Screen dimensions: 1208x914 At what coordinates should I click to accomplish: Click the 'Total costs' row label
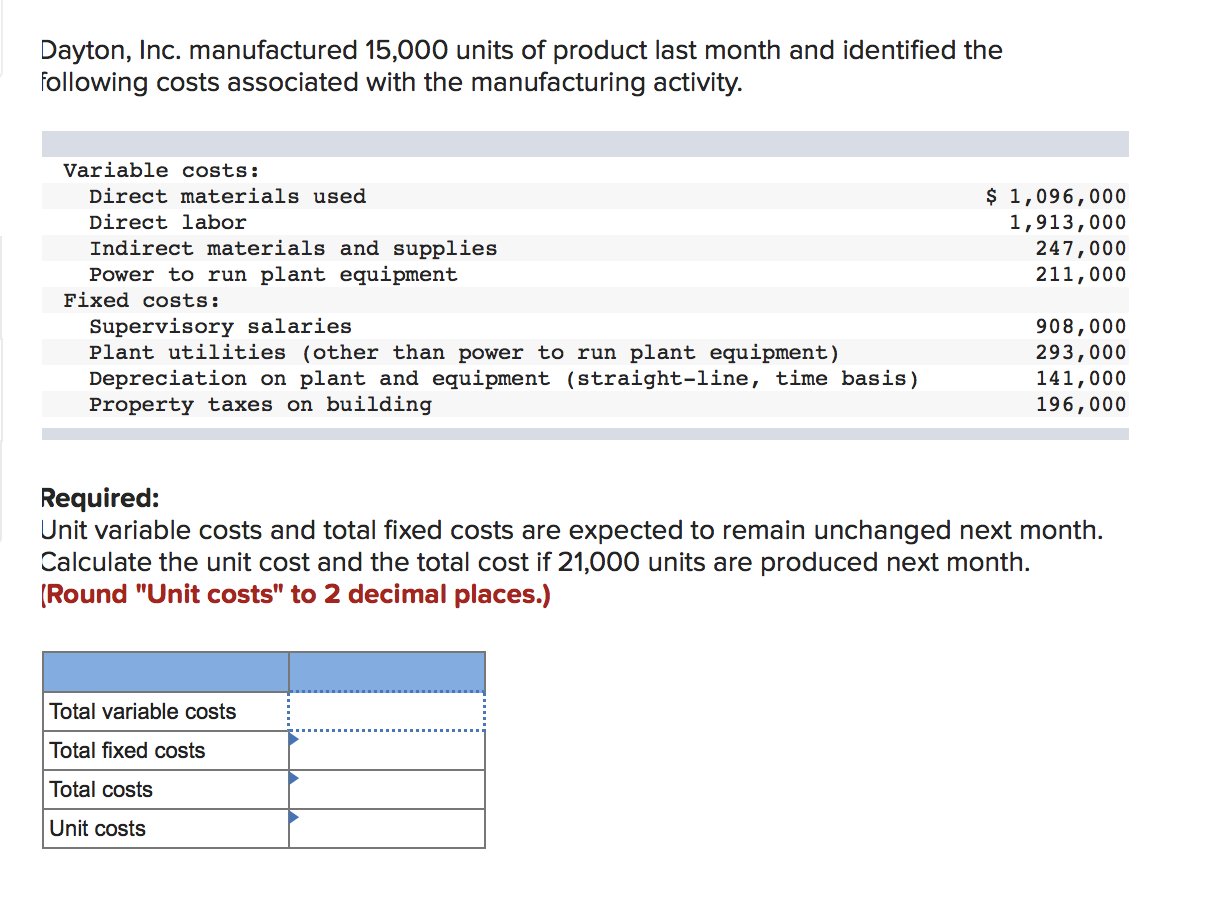(x=101, y=790)
